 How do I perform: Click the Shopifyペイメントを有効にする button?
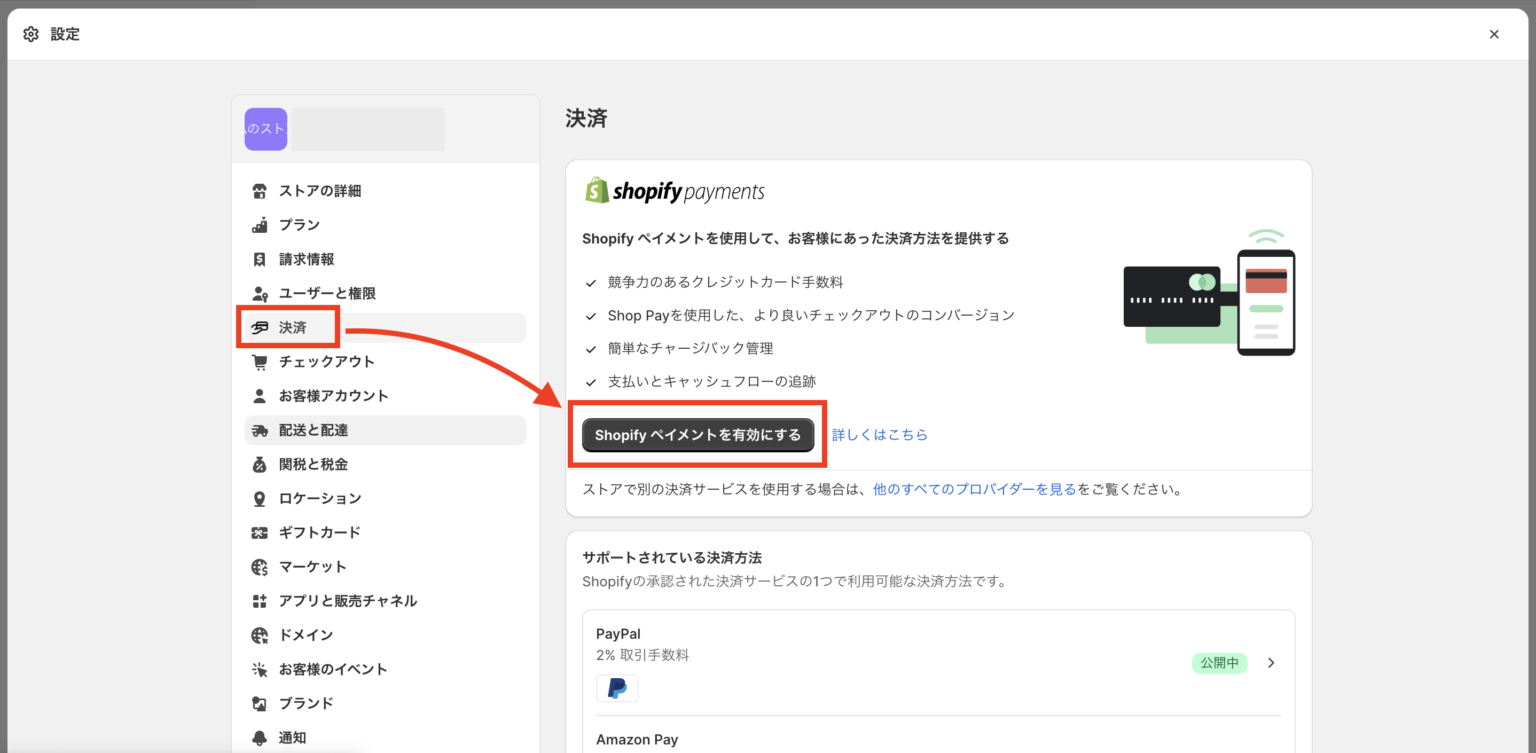(x=697, y=434)
